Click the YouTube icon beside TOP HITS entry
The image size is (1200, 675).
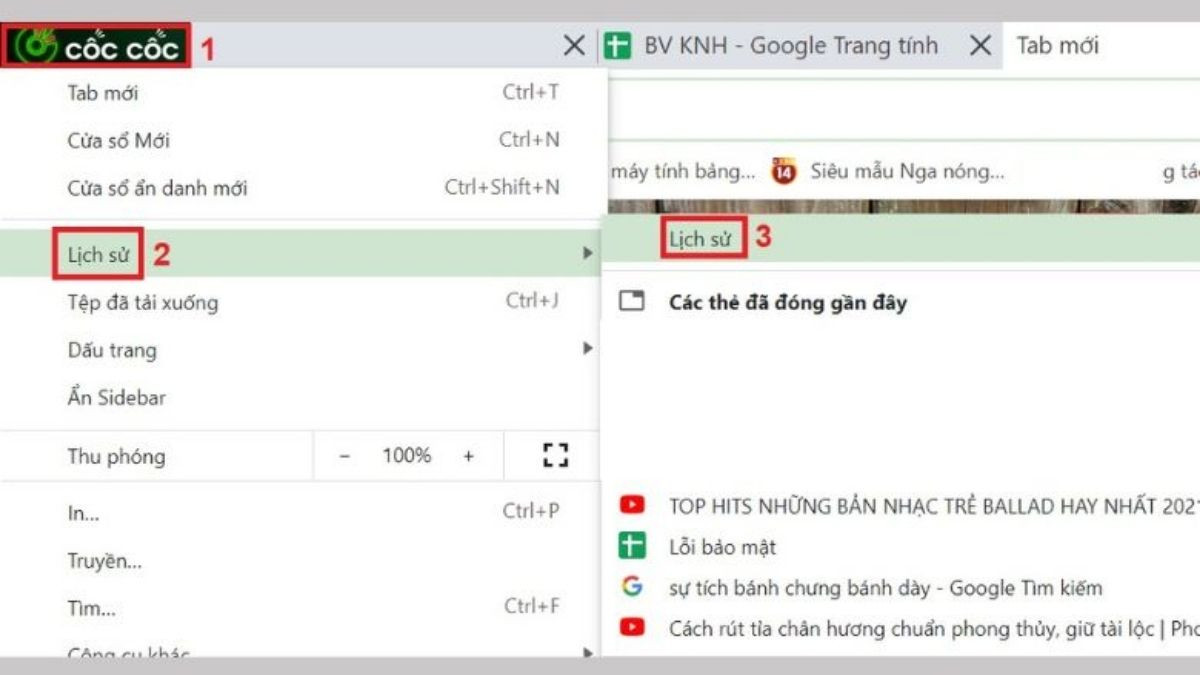click(630, 505)
